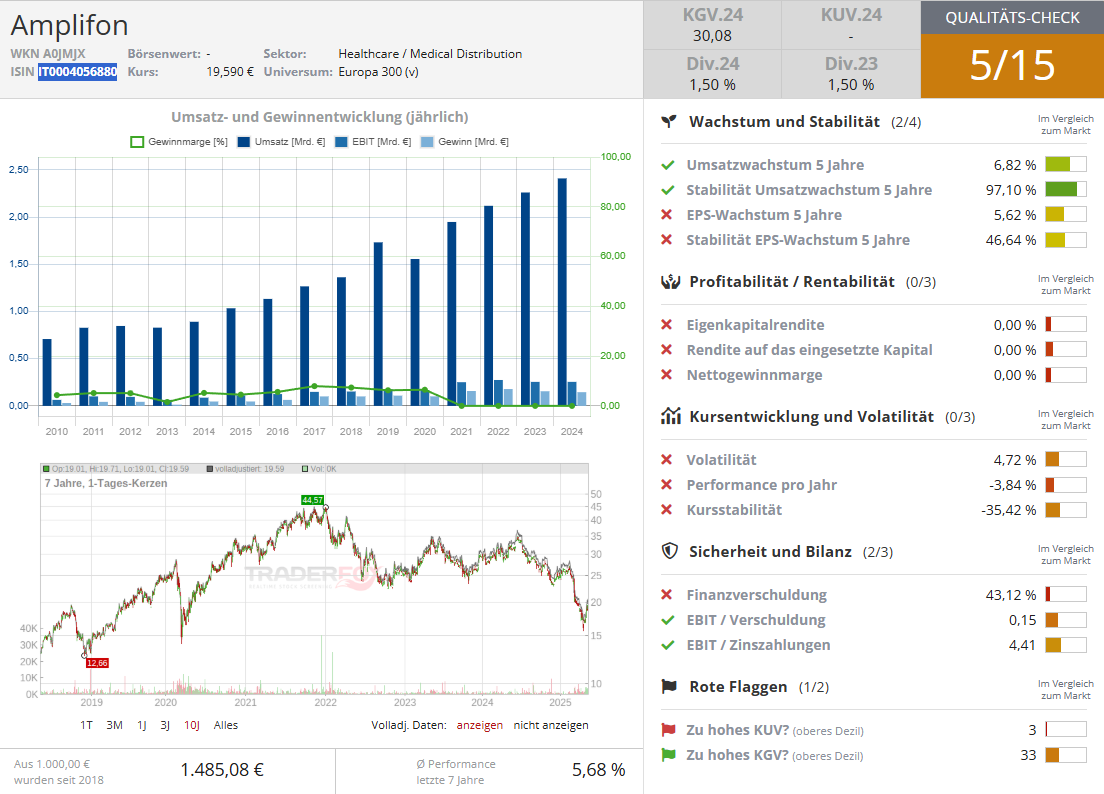Show the full history with Alles
The image size is (1104, 794).
pyautogui.click(x=225, y=725)
